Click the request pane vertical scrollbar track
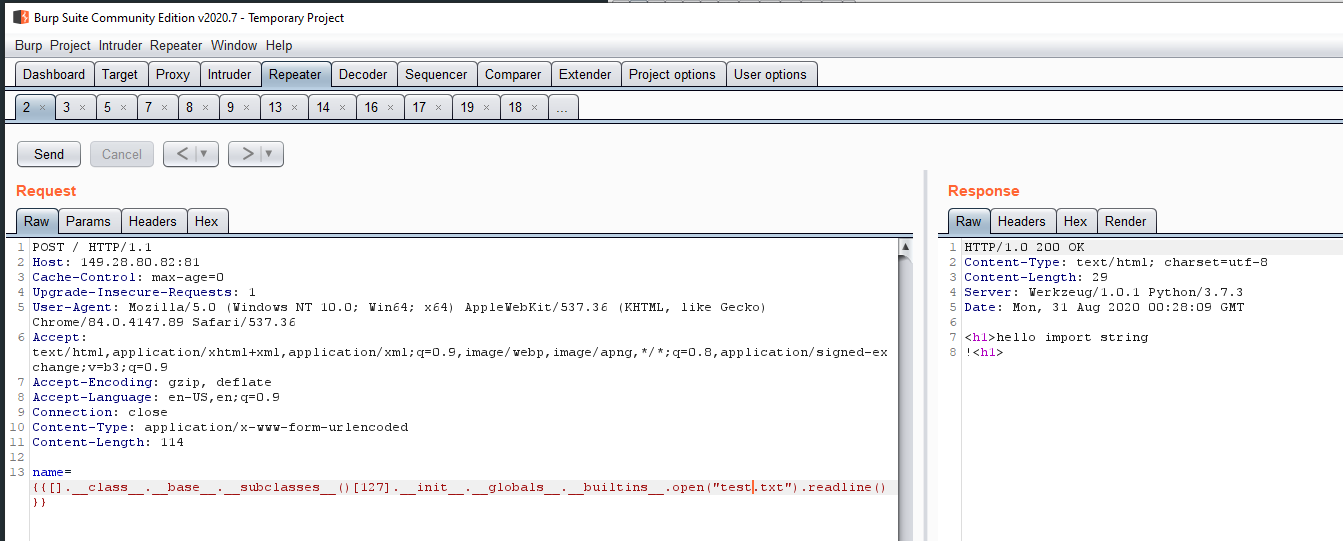The height and width of the screenshot is (541, 1343). [x=905, y=400]
